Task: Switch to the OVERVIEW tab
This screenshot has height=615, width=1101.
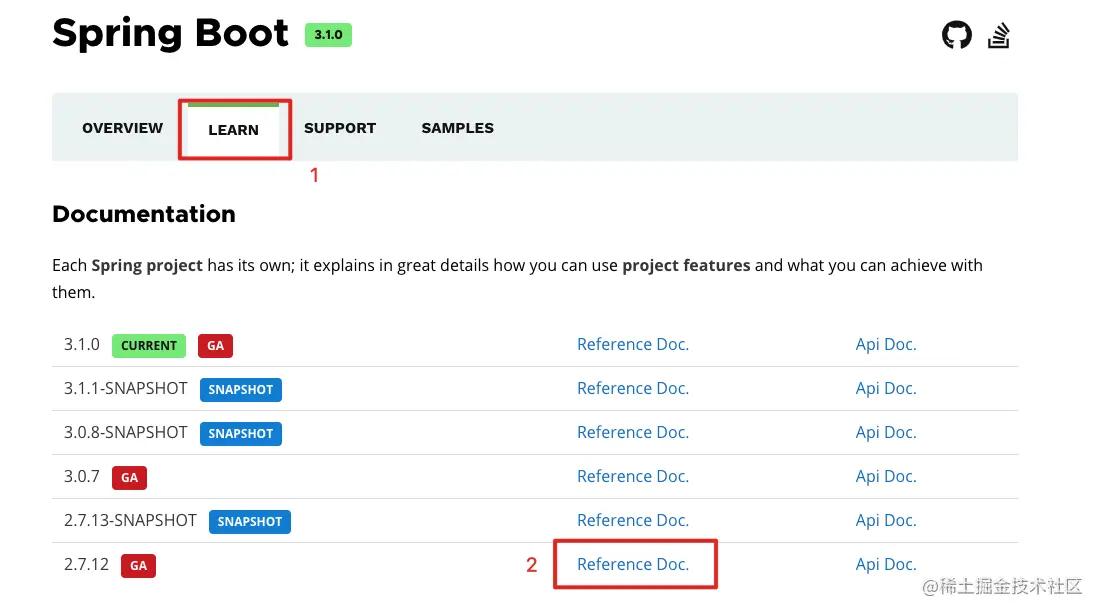Action: coord(122,128)
